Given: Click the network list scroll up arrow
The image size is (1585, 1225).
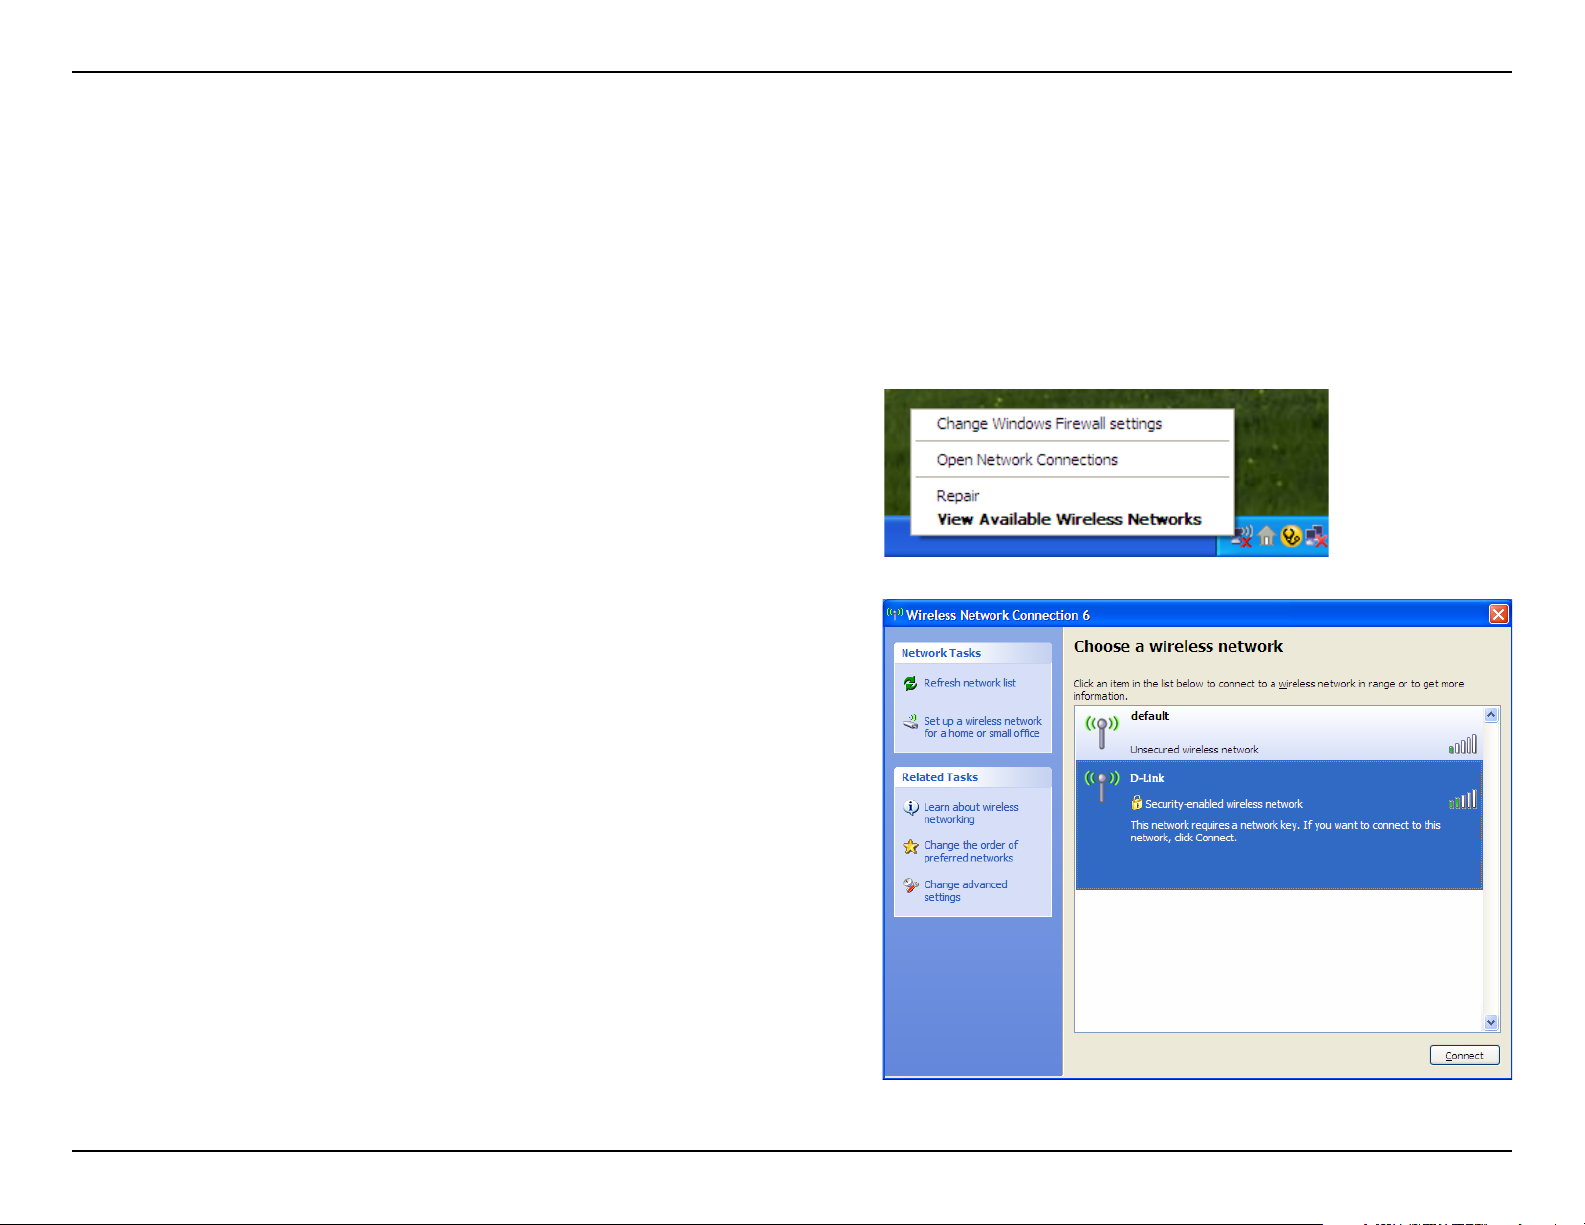Looking at the screenshot, I should [x=1491, y=715].
